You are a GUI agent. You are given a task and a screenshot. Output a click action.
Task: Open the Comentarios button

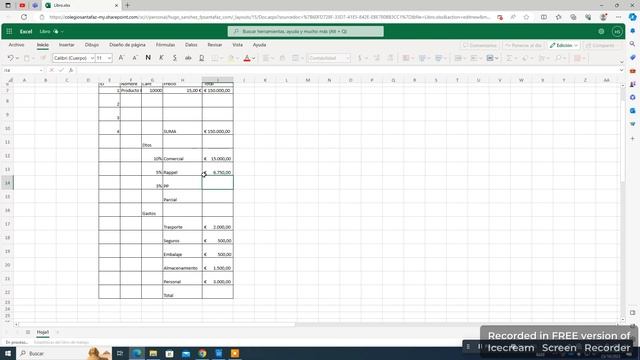coord(480,45)
